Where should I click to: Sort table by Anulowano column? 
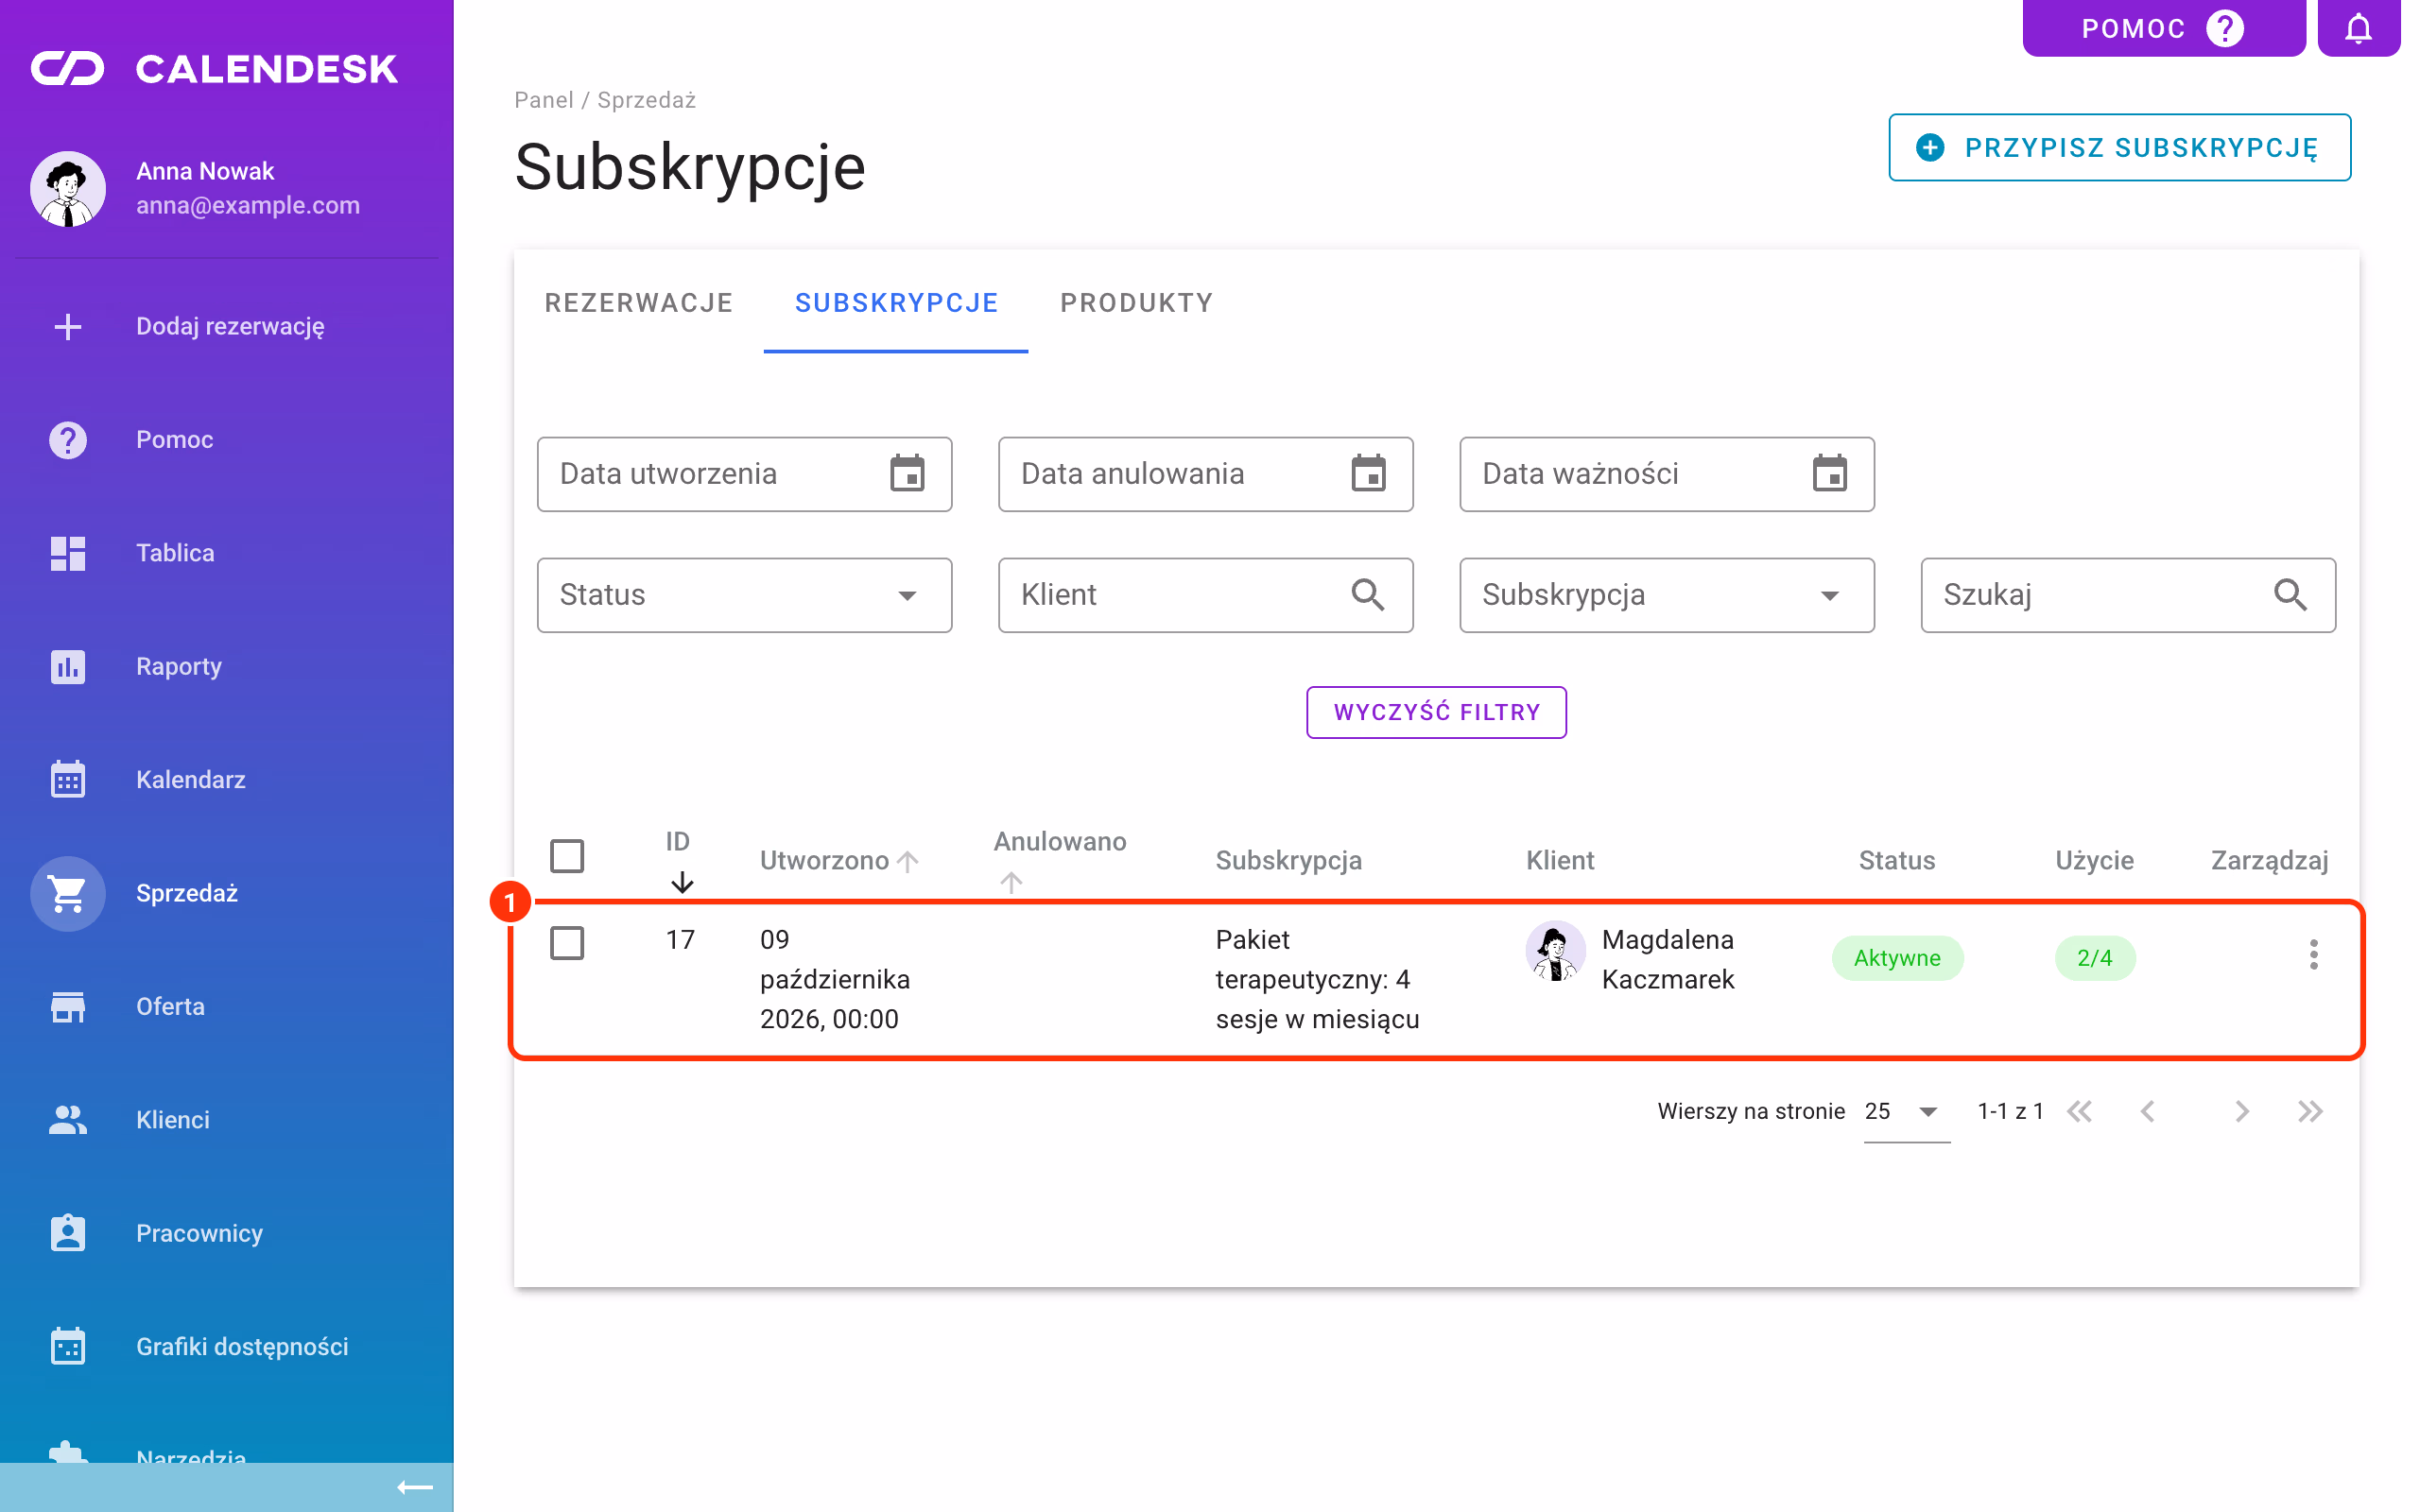point(1059,860)
